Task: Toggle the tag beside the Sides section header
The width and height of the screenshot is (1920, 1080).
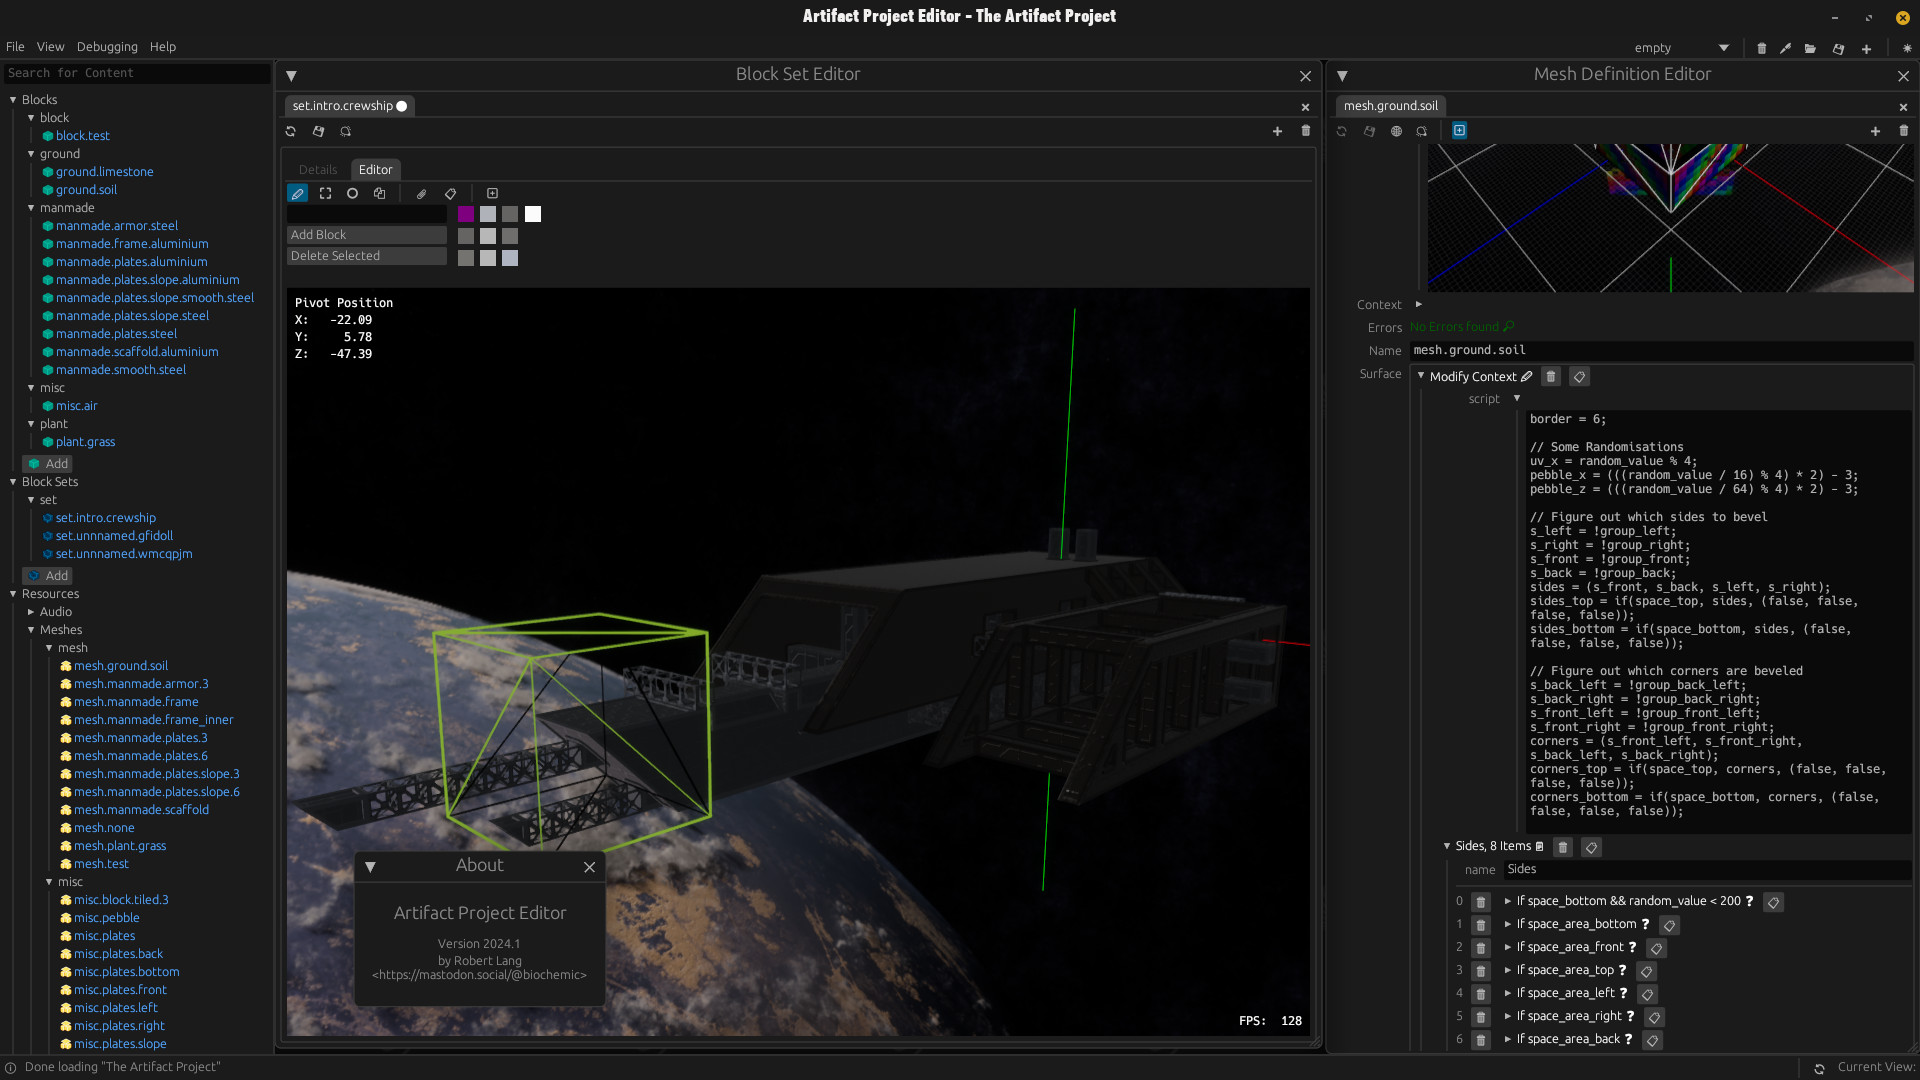Action: pos(1592,847)
